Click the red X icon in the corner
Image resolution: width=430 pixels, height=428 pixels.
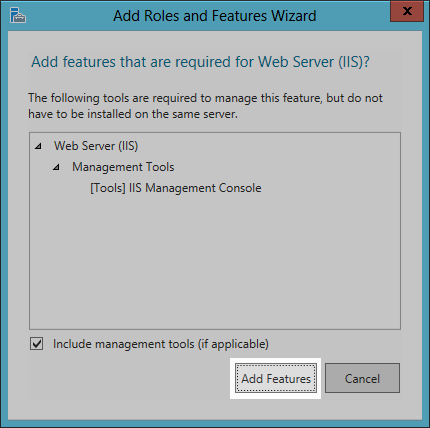point(407,11)
